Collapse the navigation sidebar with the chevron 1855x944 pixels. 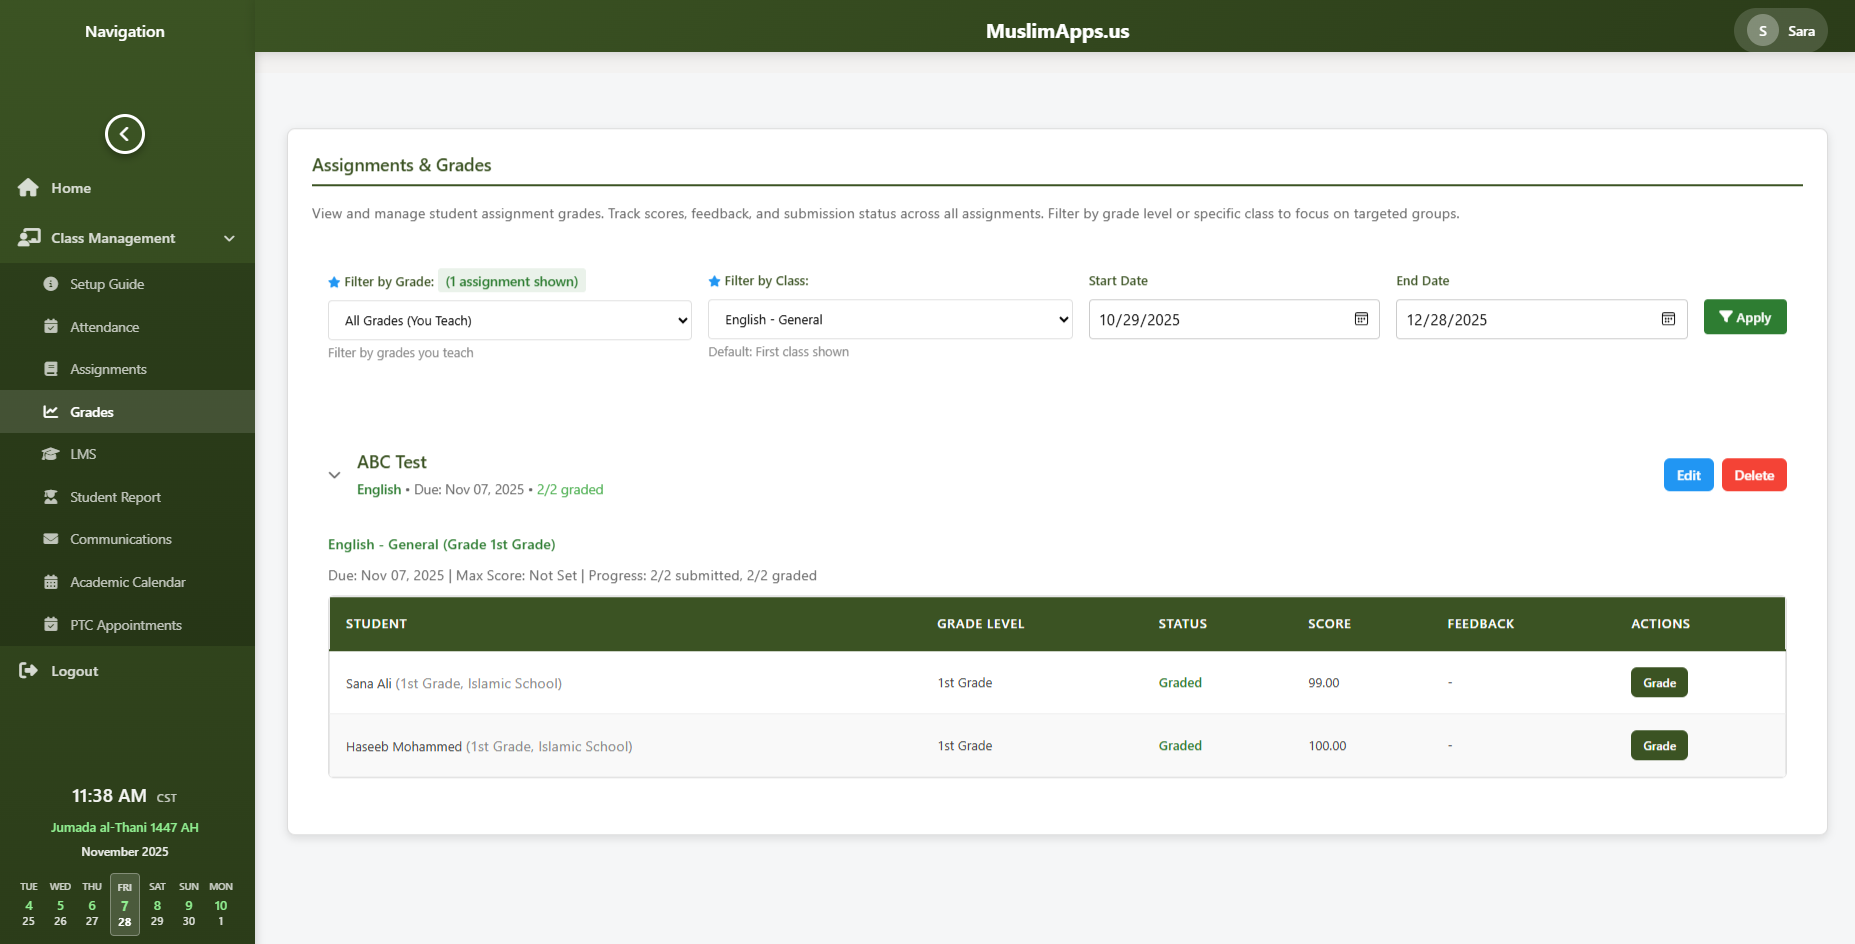(124, 133)
